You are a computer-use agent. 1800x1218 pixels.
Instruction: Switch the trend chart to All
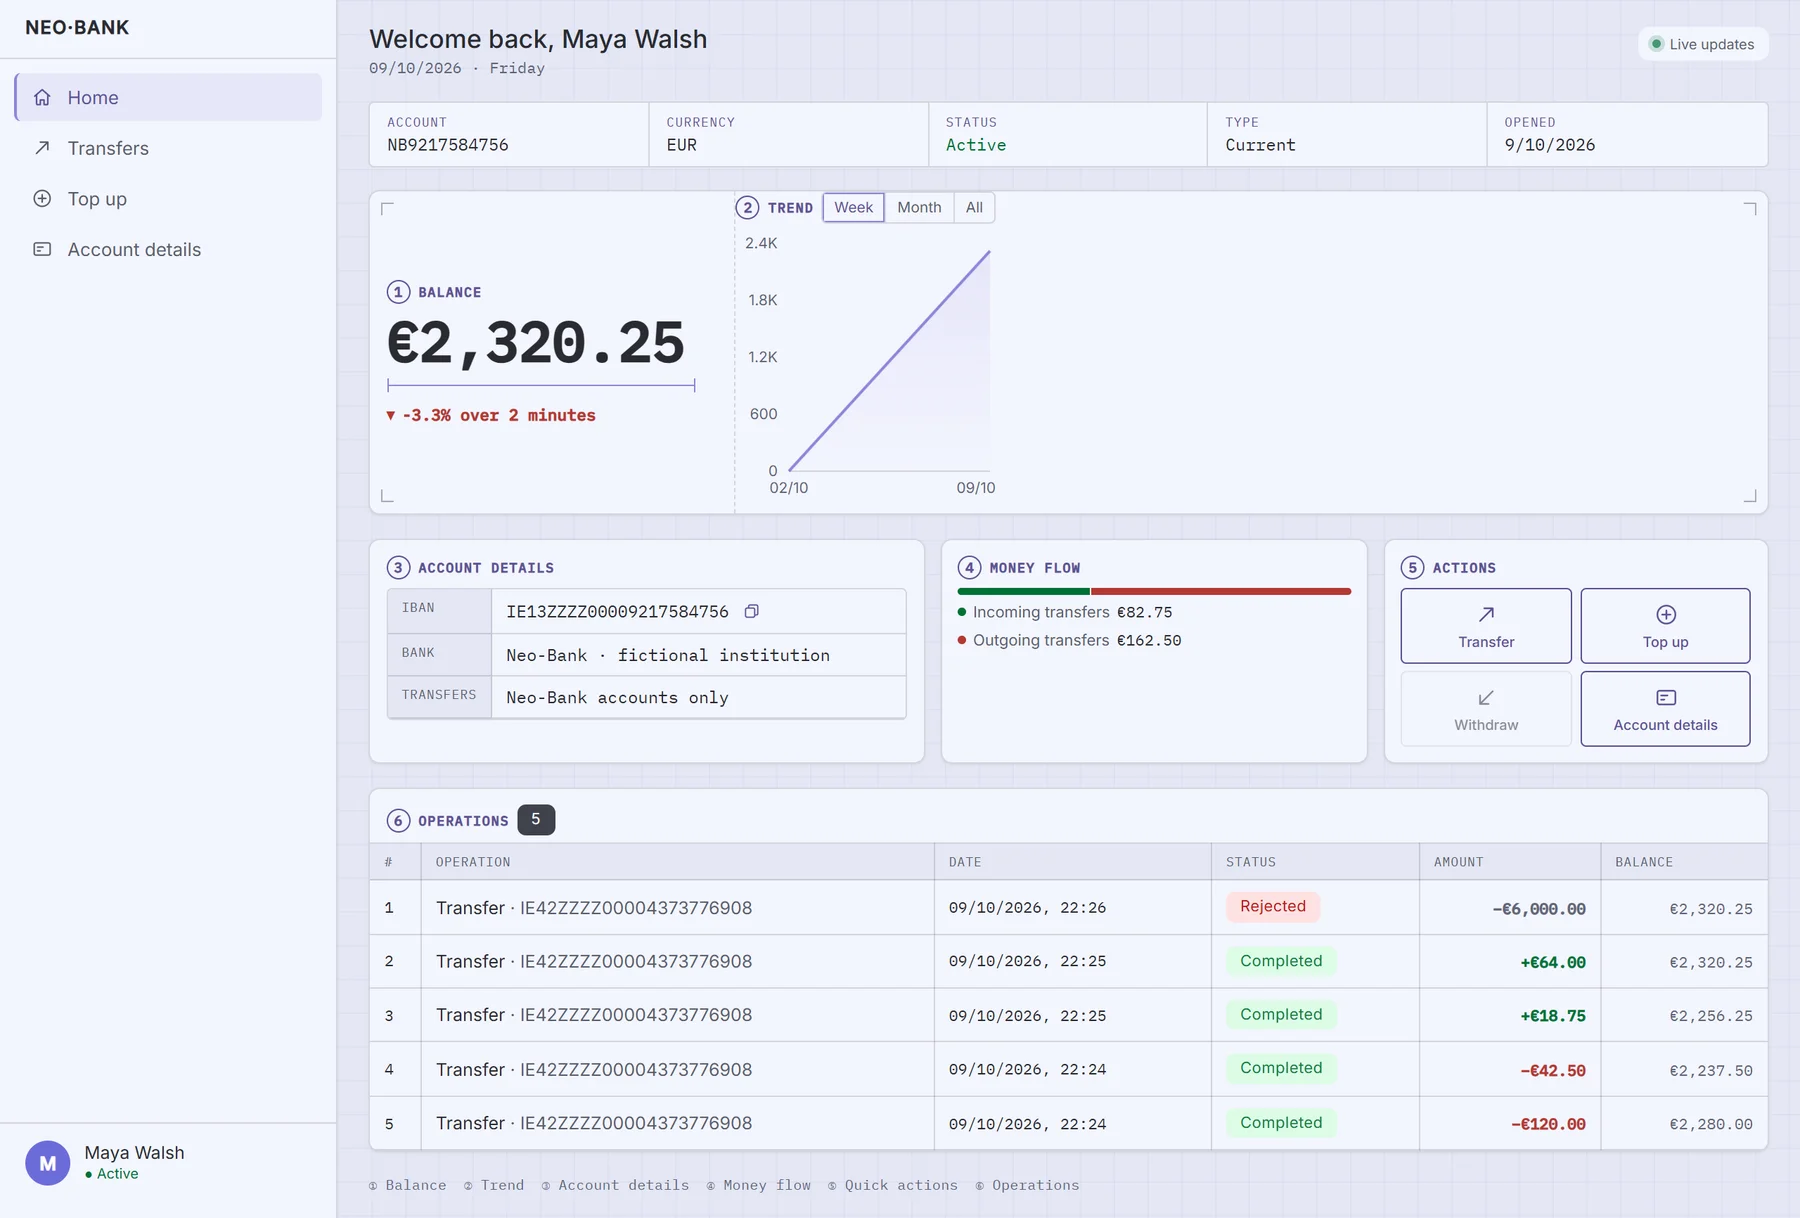click(974, 207)
